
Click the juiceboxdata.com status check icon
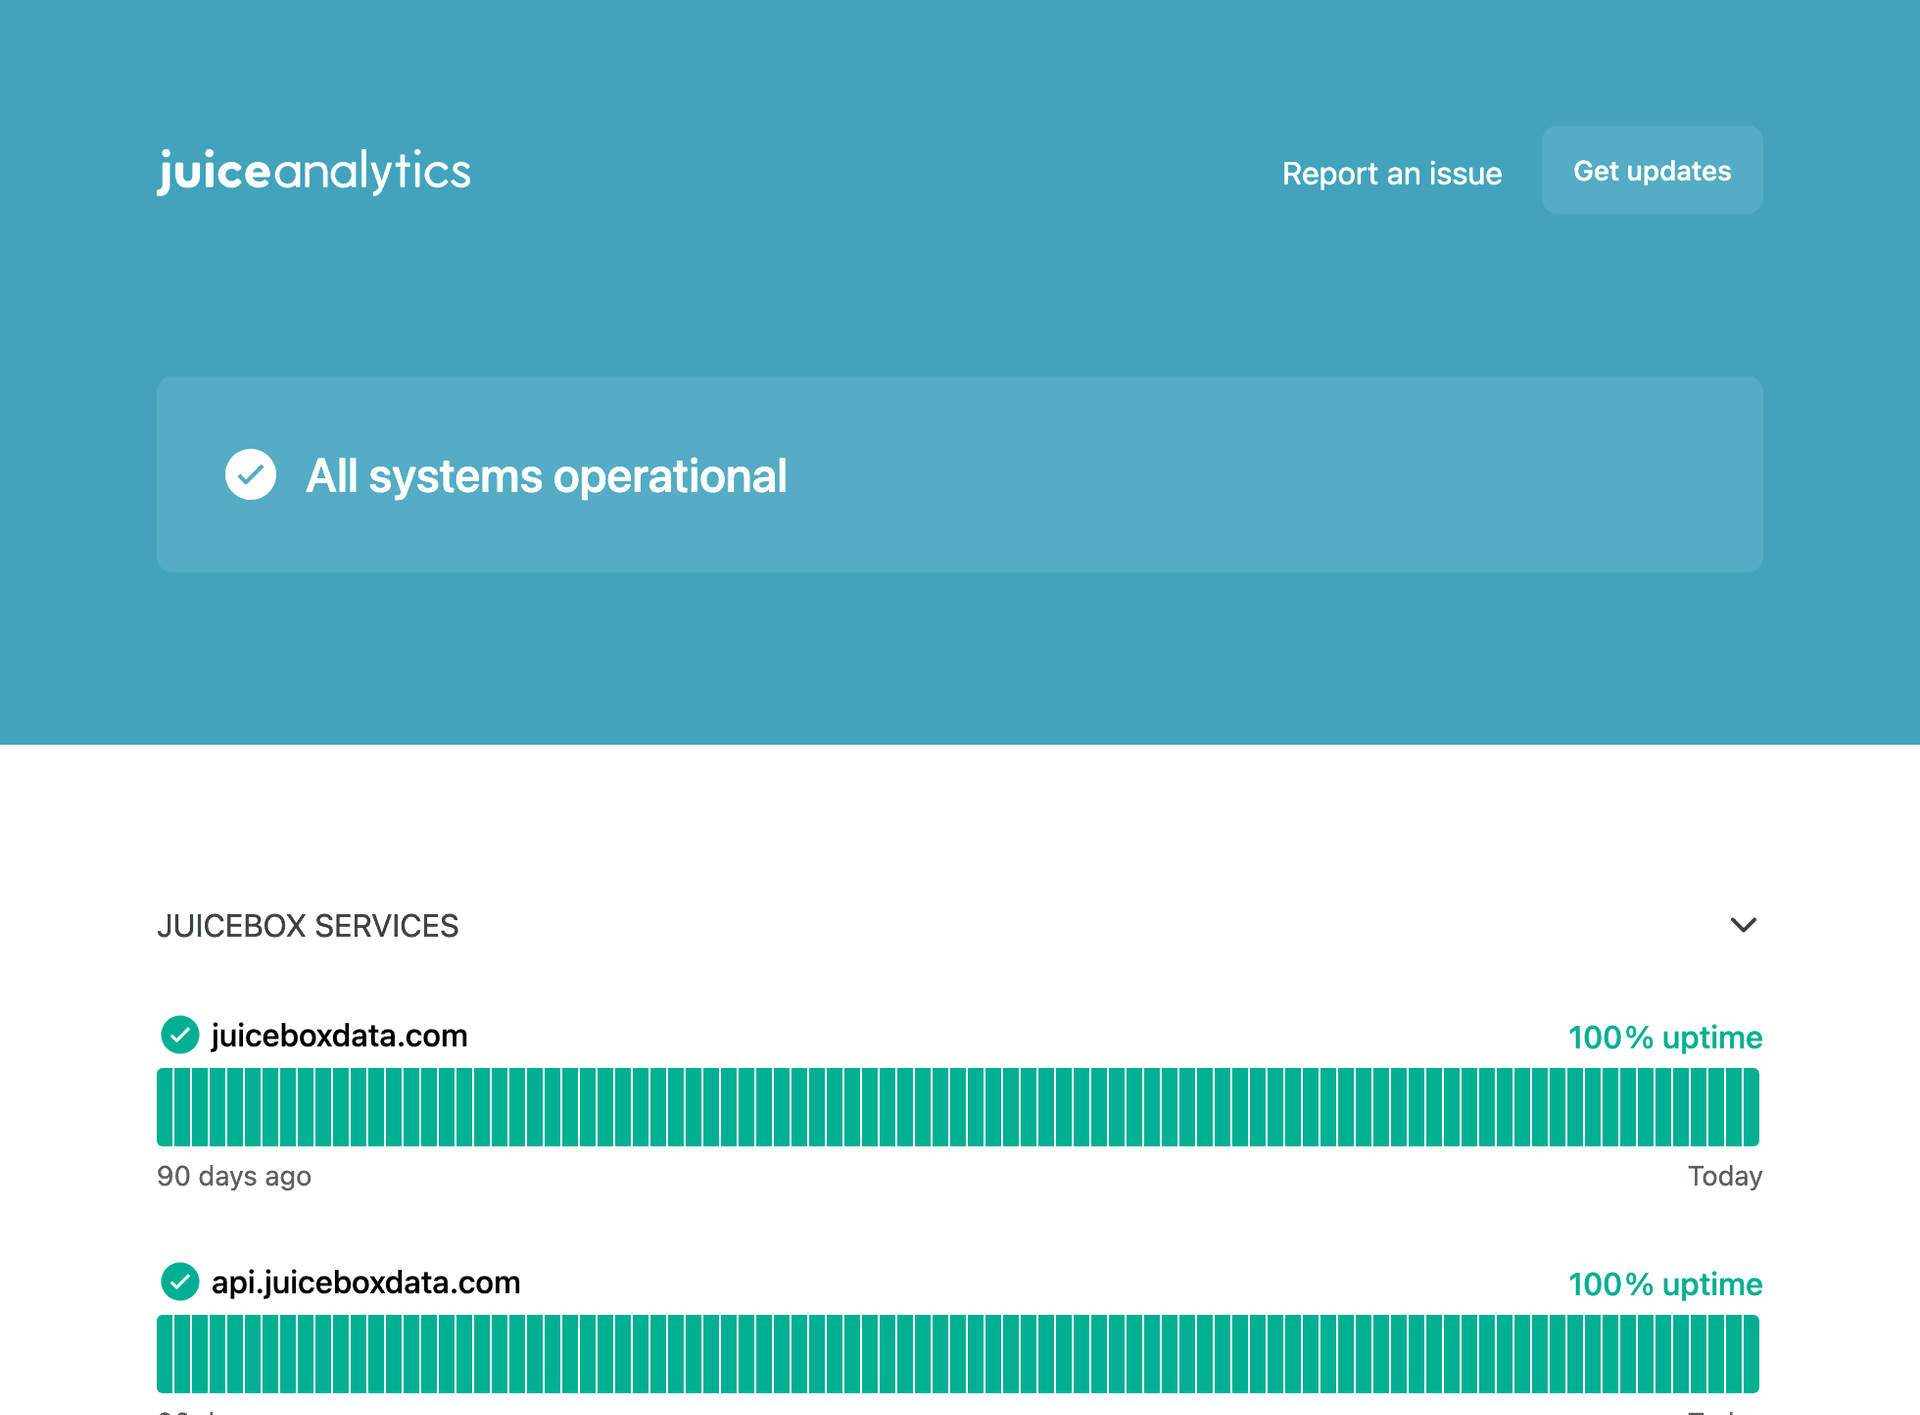[x=180, y=1035]
